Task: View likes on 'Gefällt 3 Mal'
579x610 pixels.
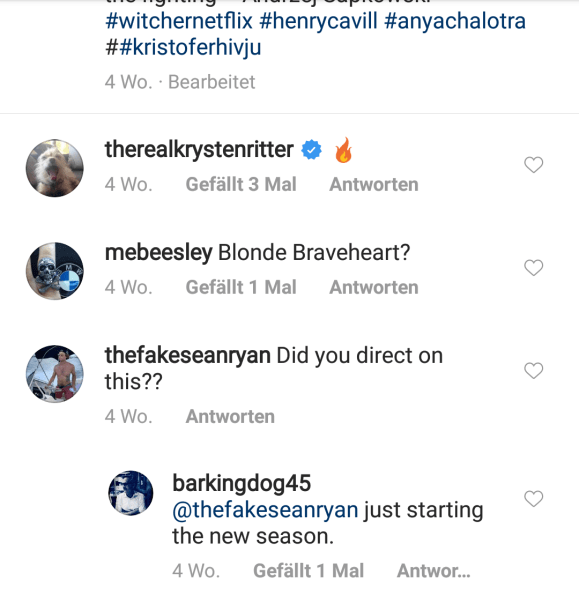Action: [241, 184]
